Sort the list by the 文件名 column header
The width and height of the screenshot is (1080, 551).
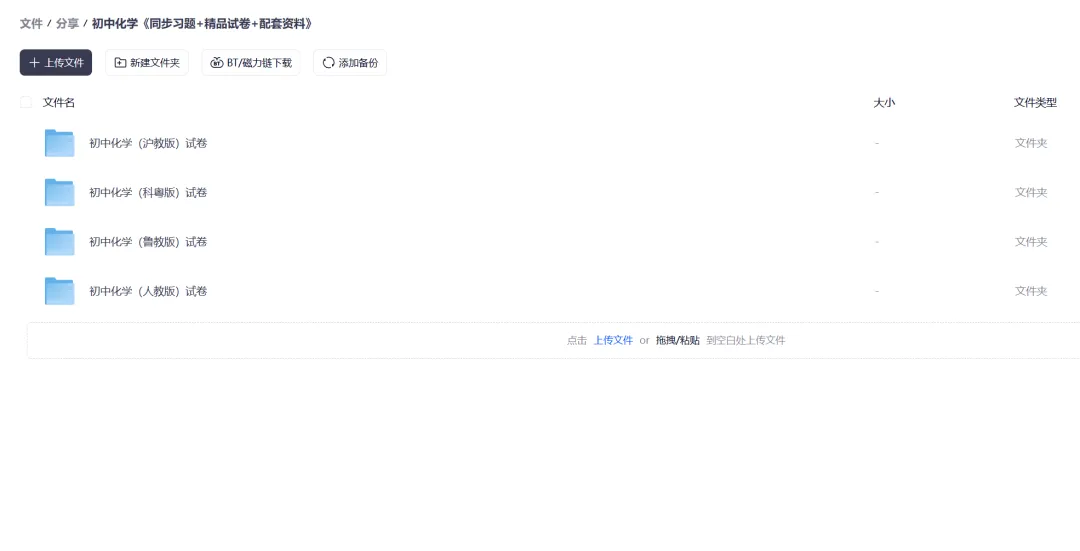[59, 103]
